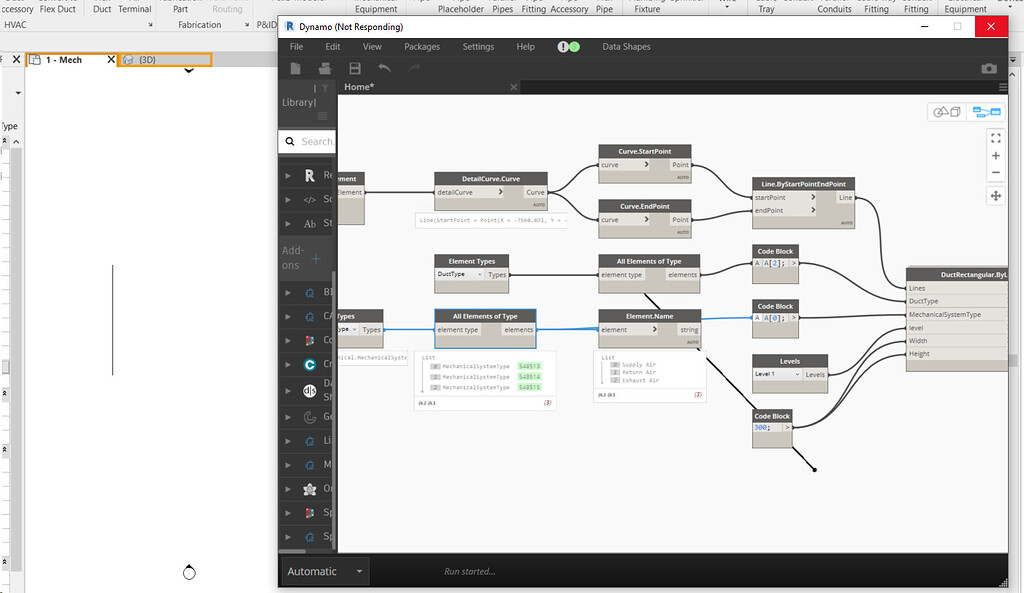The image size is (1024, 593).
Task: Click the Zoom In icon on the canvas
Action: [x=996, y=155]
